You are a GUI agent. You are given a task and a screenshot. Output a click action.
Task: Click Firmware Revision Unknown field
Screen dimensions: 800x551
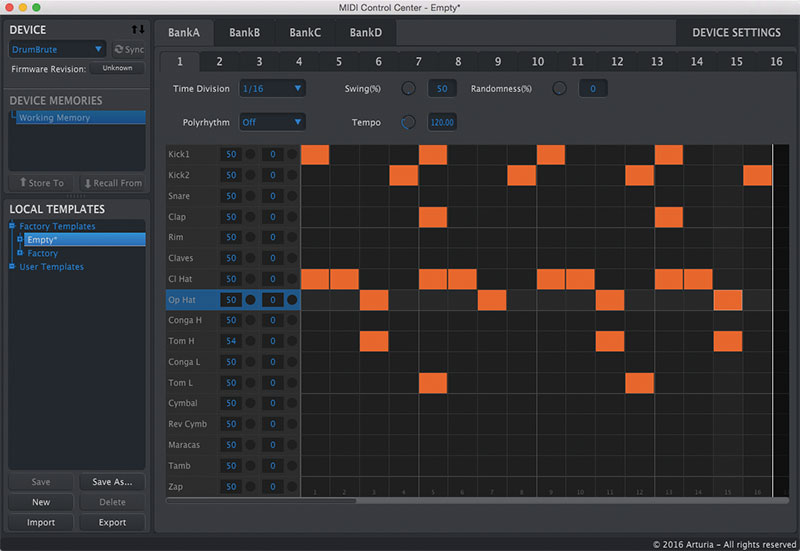tap(117, 68)
